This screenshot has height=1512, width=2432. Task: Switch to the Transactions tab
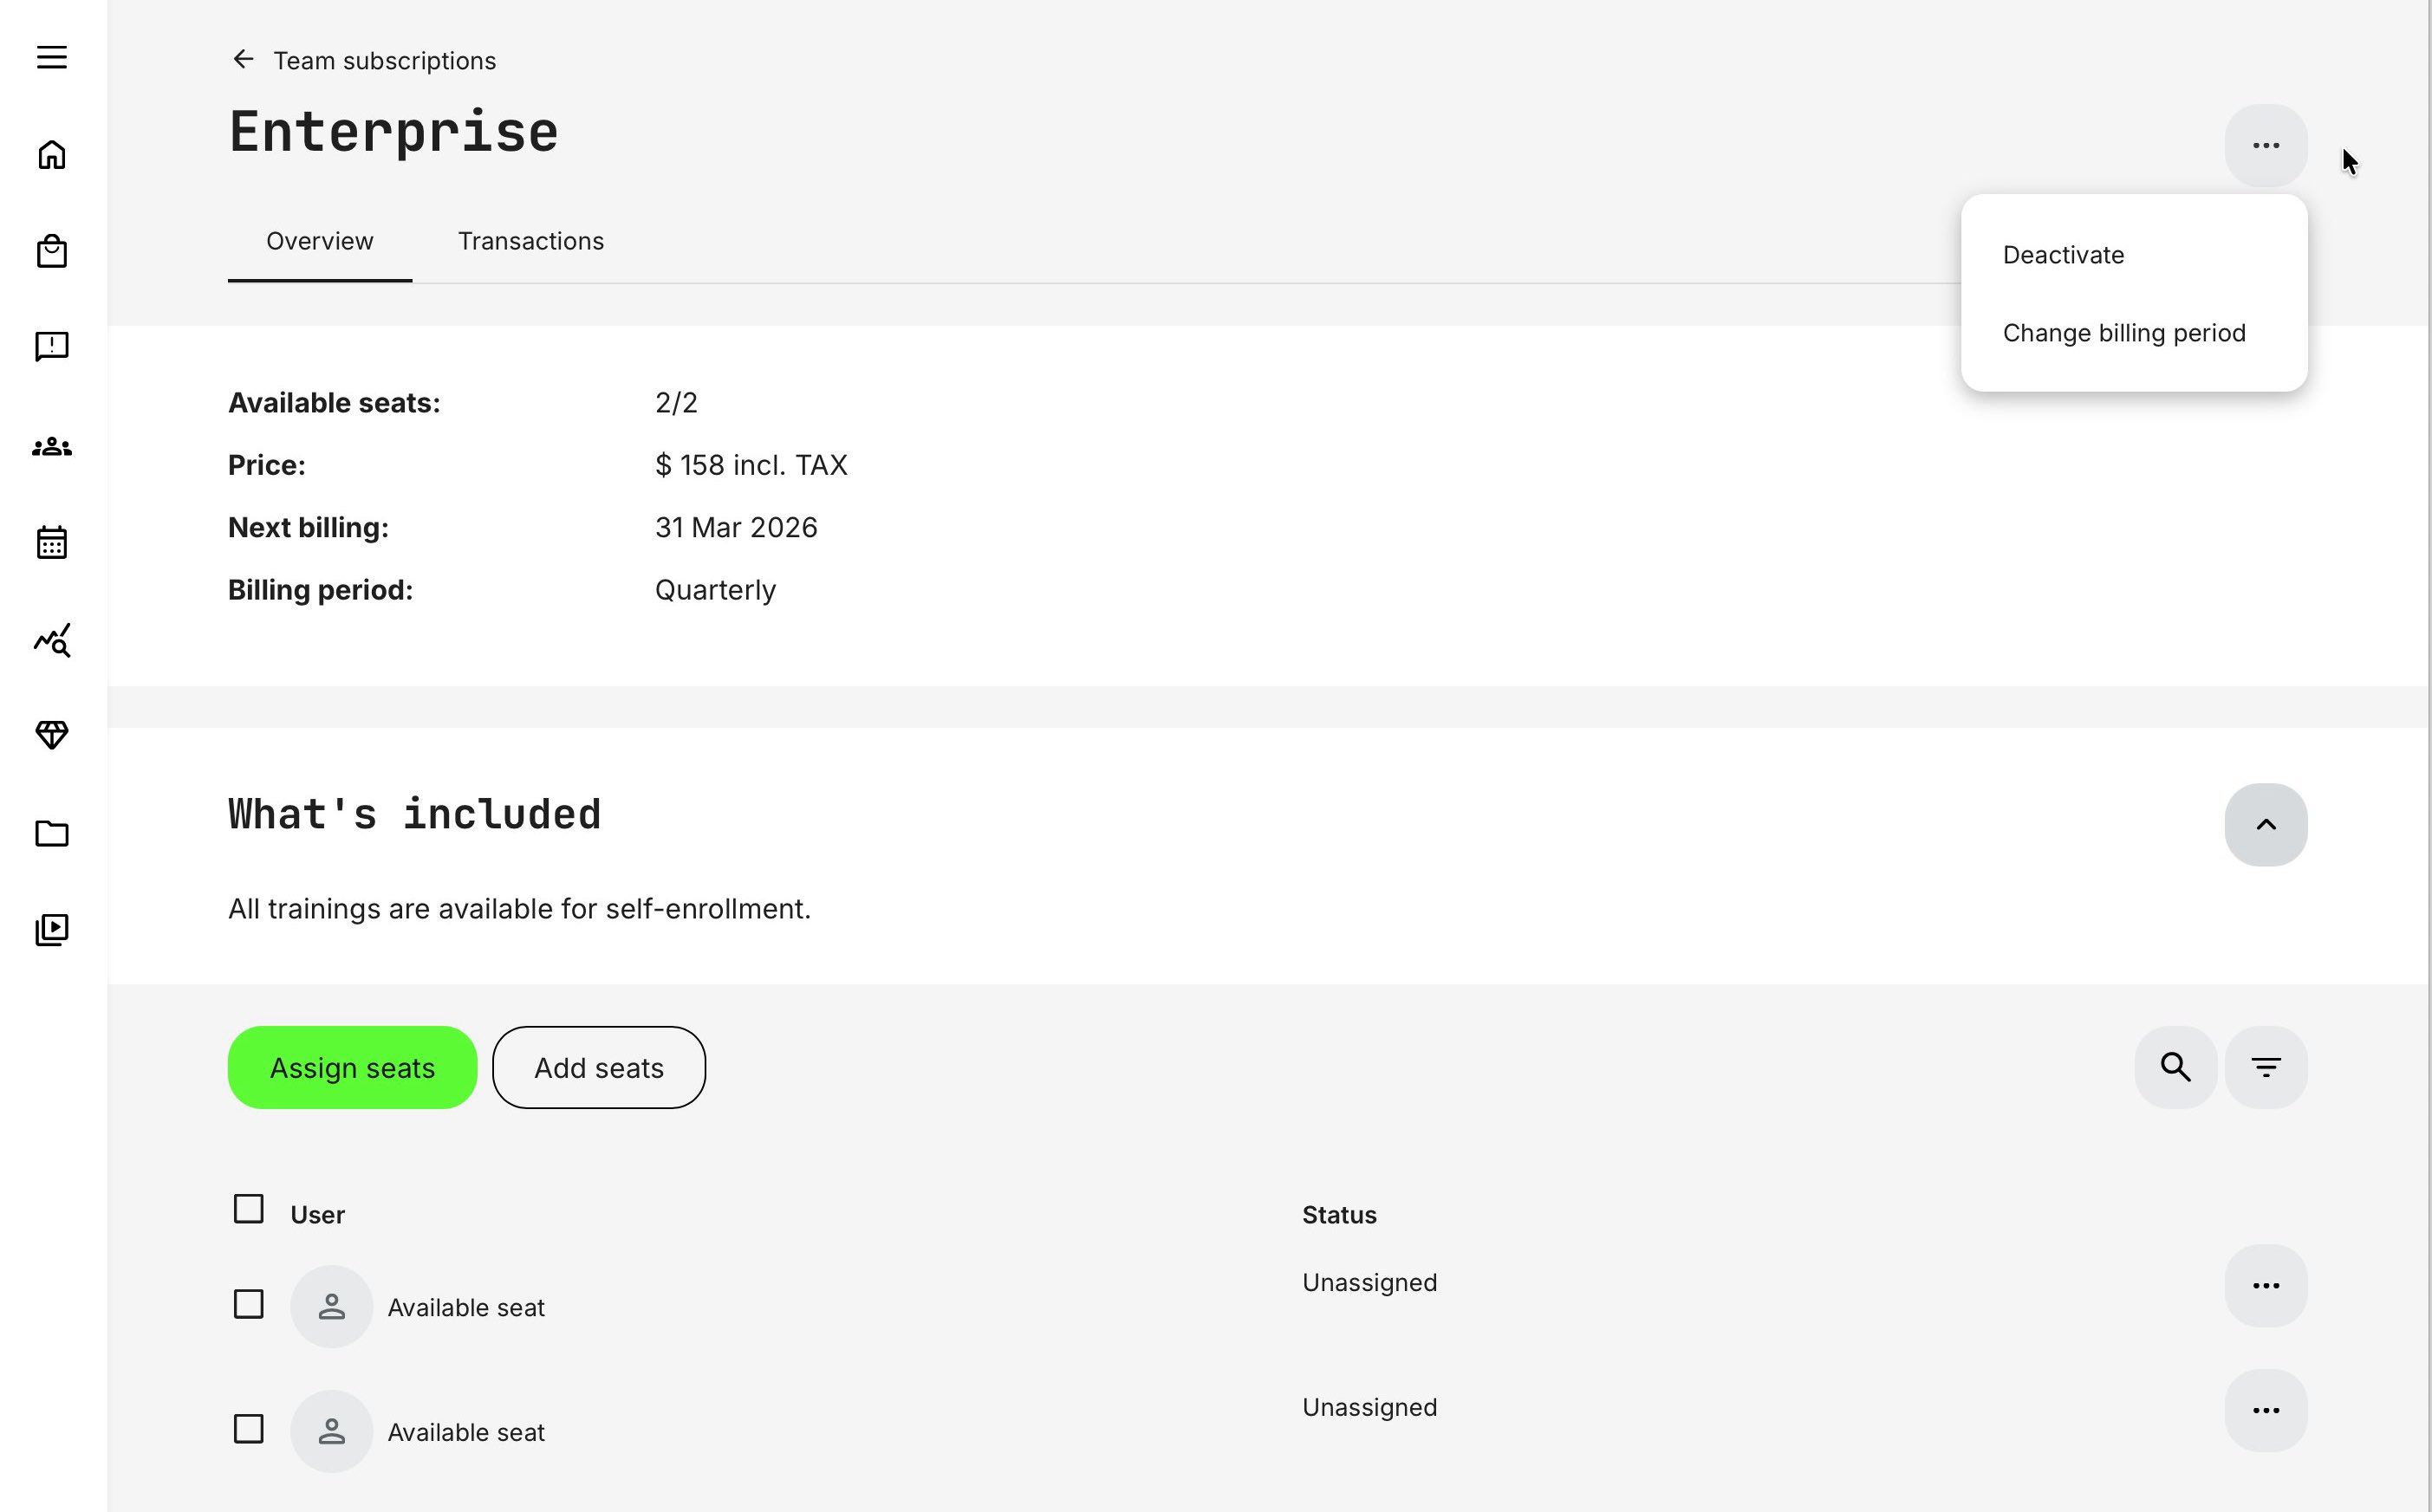point(531,241)
